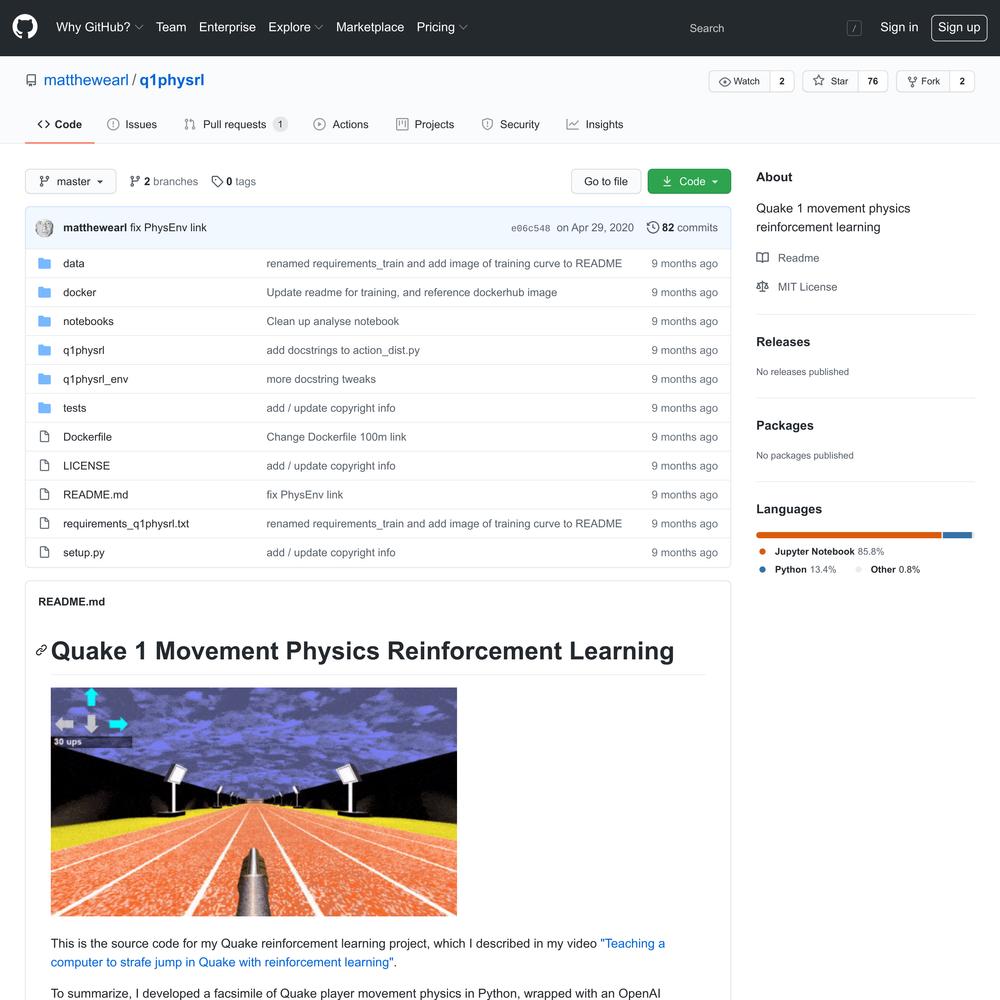
Task: Click the star icon on Star button
Action: pyautogui.click(x=818, y=80)
